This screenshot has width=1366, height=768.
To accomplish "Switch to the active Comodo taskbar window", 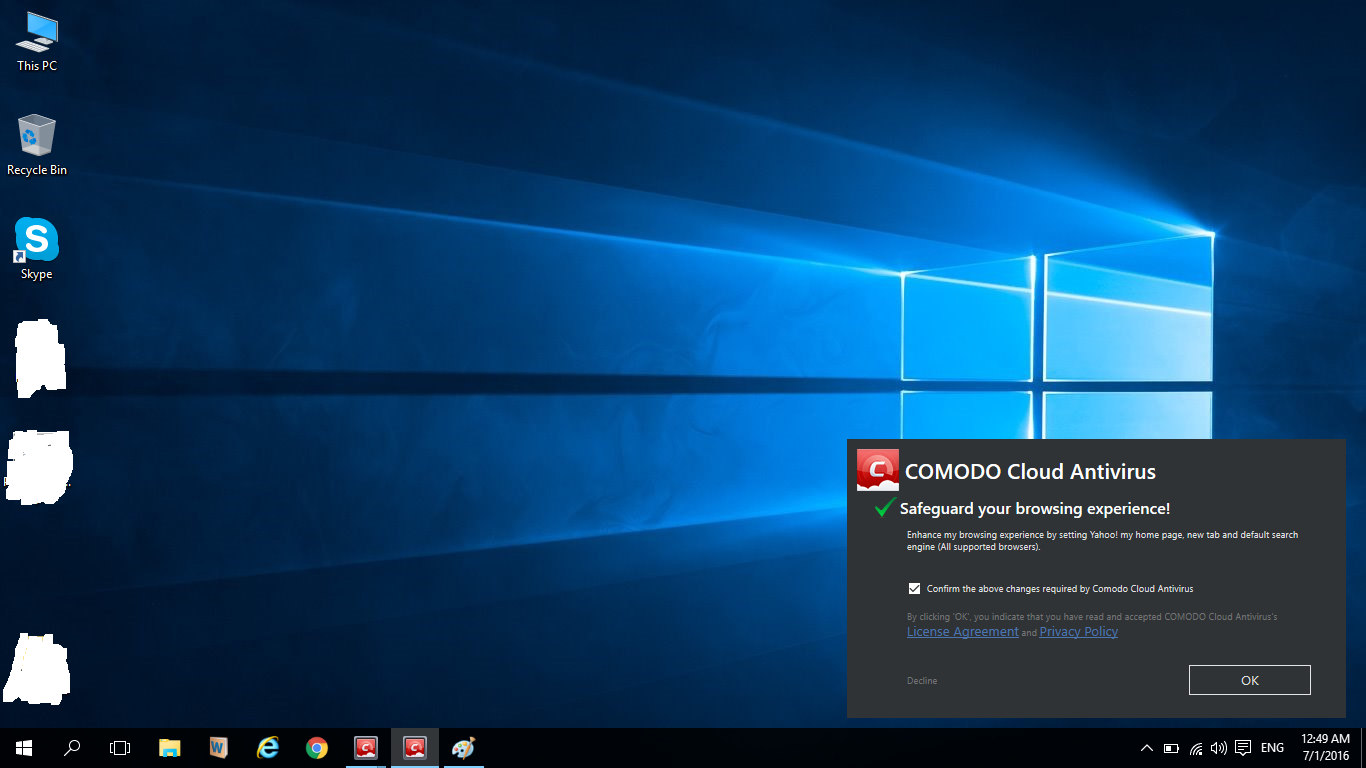I will [x=414, y=748].
